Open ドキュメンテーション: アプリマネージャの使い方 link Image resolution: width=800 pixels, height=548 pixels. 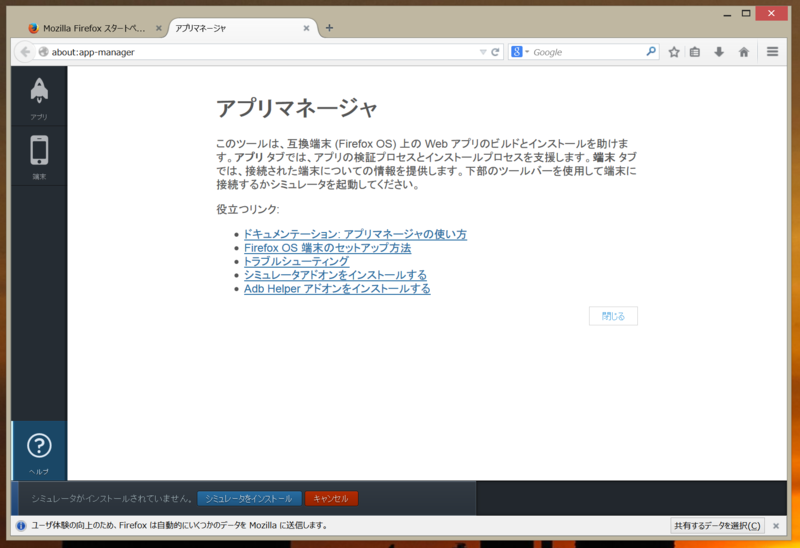coord(355,234)
